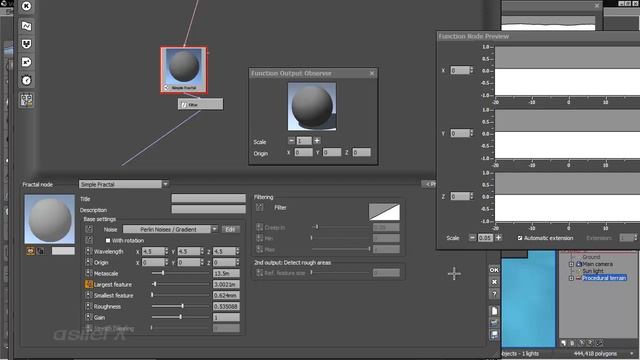
Task: Enable the With rotation checkbox
Action: coord(108,240)
